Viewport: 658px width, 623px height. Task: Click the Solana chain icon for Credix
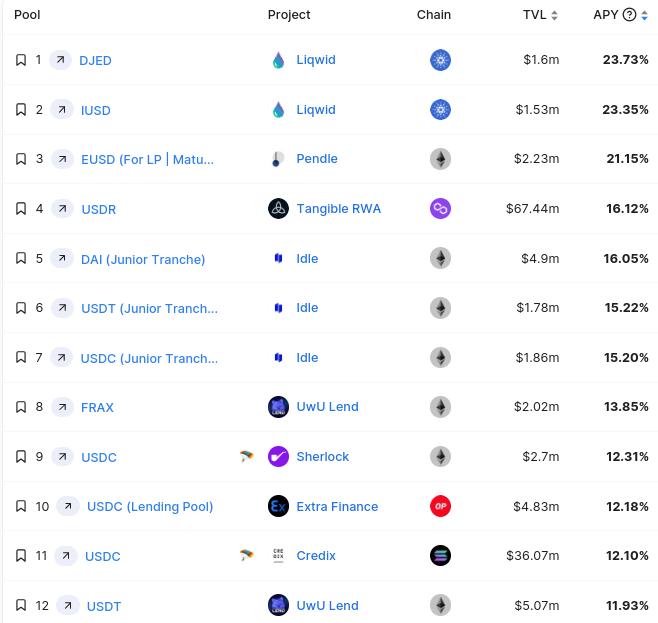pyautogui.click(x=440, y=556)
